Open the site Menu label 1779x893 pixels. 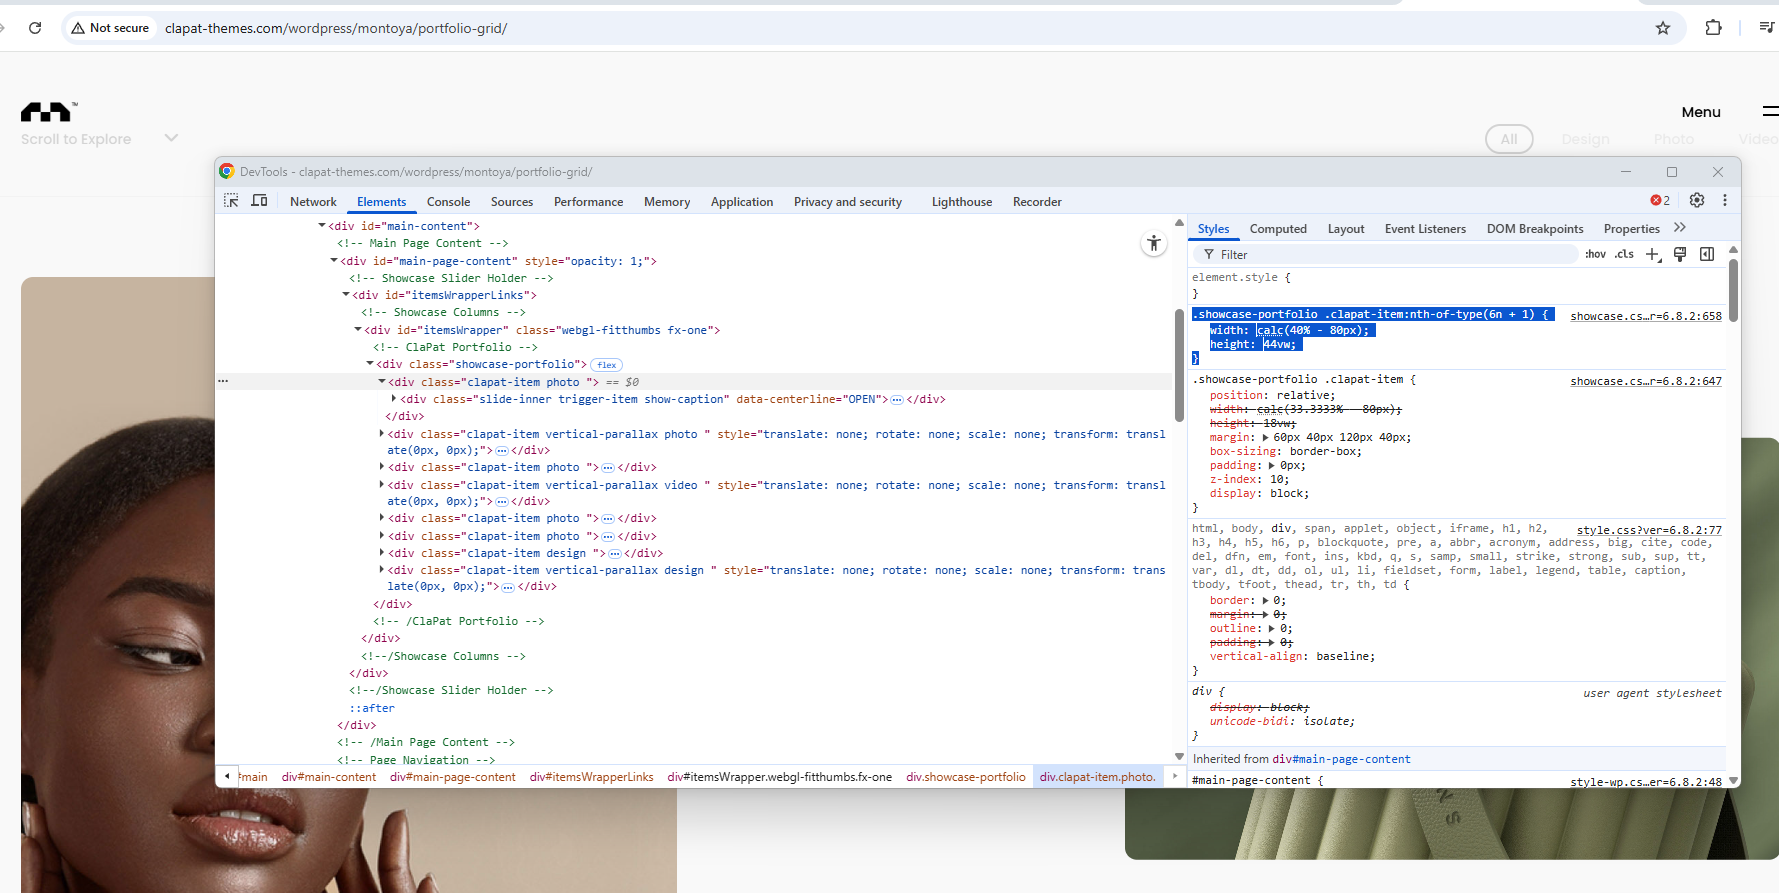coord(1701,112)
